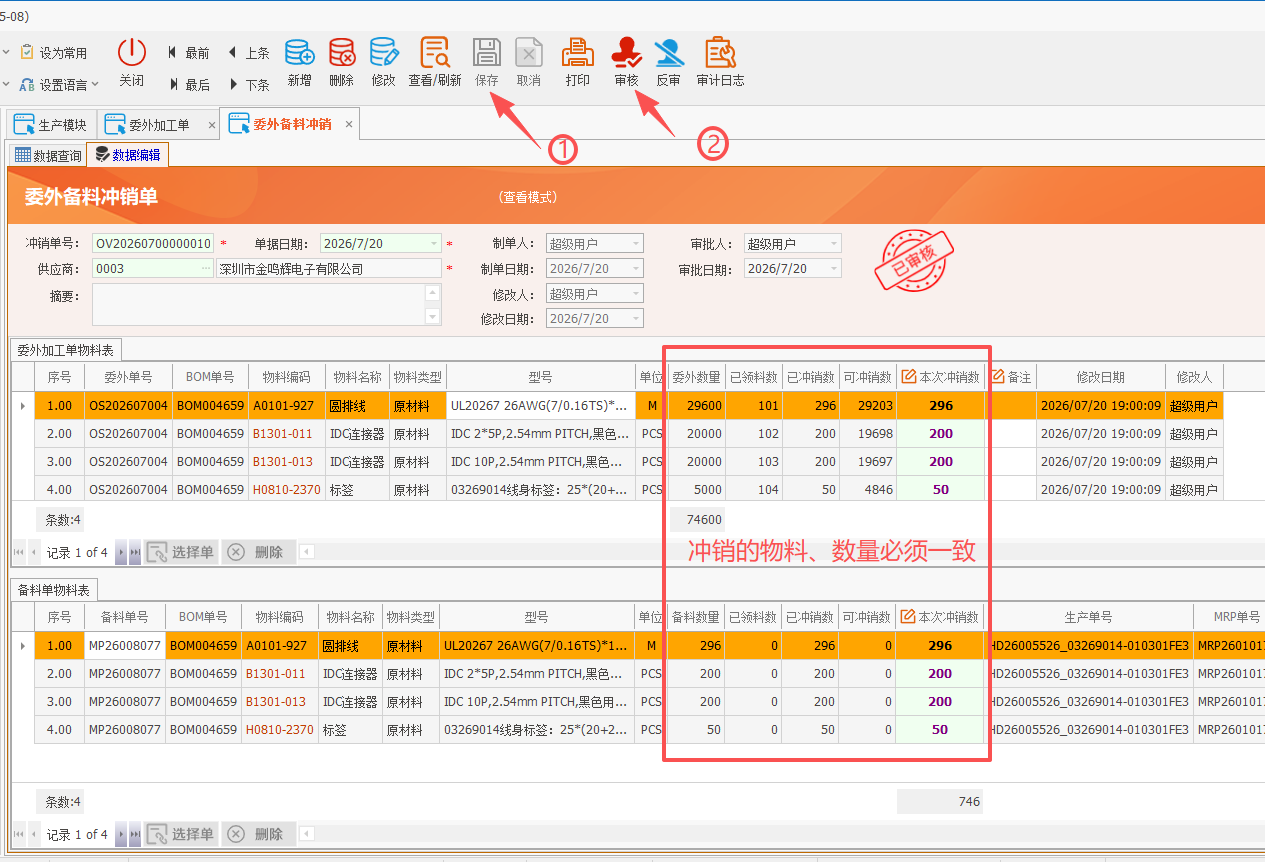Go to next record 下条
The image size is (1265, 862).
tap(249, 85)
